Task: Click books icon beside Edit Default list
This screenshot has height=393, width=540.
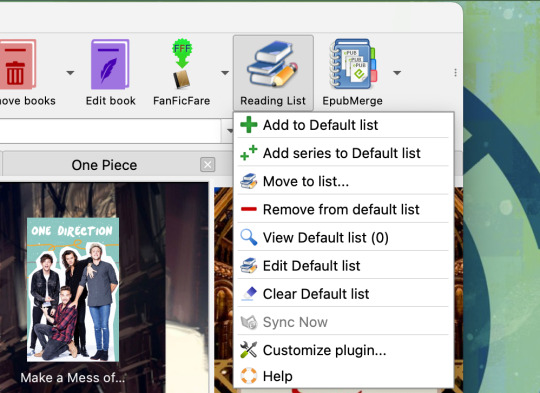Action: click(249, 266)
